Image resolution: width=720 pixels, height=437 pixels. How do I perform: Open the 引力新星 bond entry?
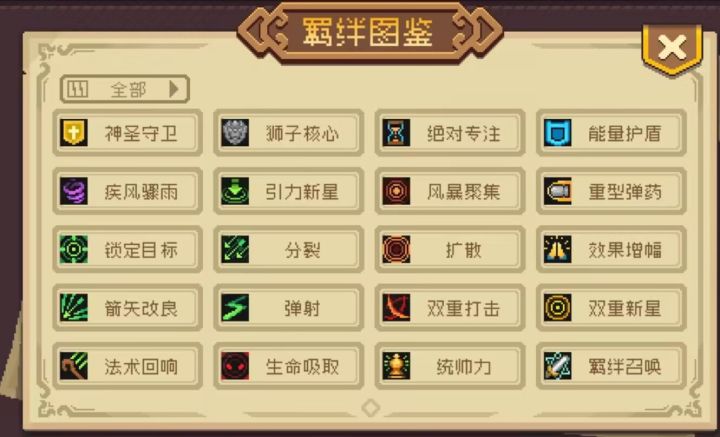(x=288, y=191)
